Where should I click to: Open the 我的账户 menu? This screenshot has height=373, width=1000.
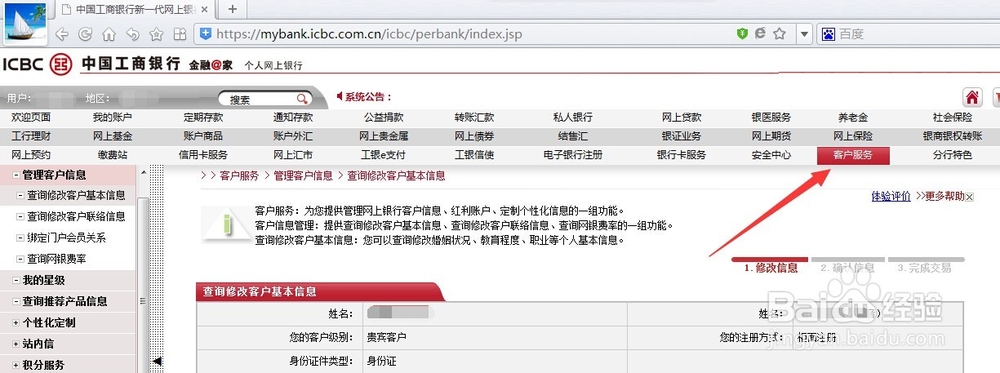point(112,117)
